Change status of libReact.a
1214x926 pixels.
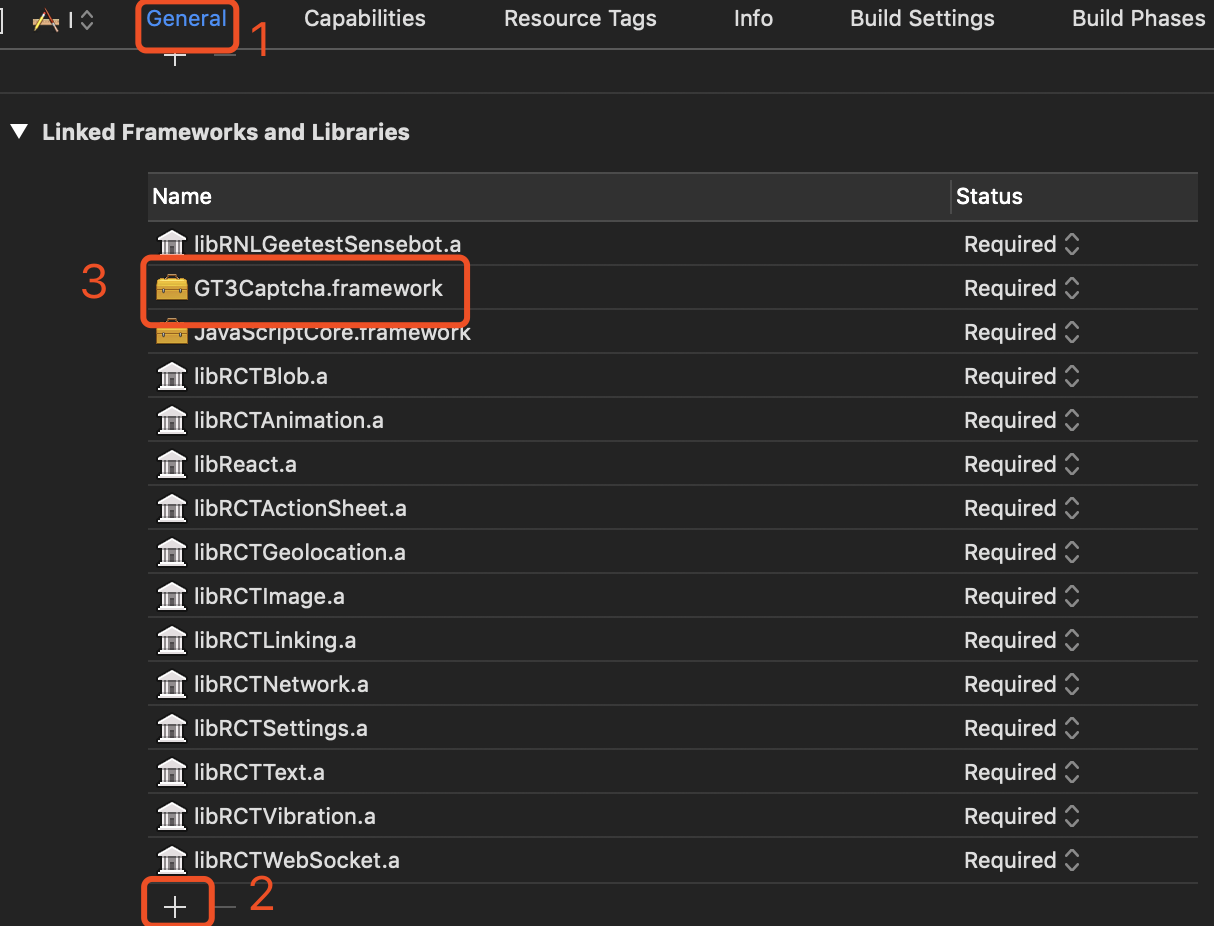pos(1022,464)
